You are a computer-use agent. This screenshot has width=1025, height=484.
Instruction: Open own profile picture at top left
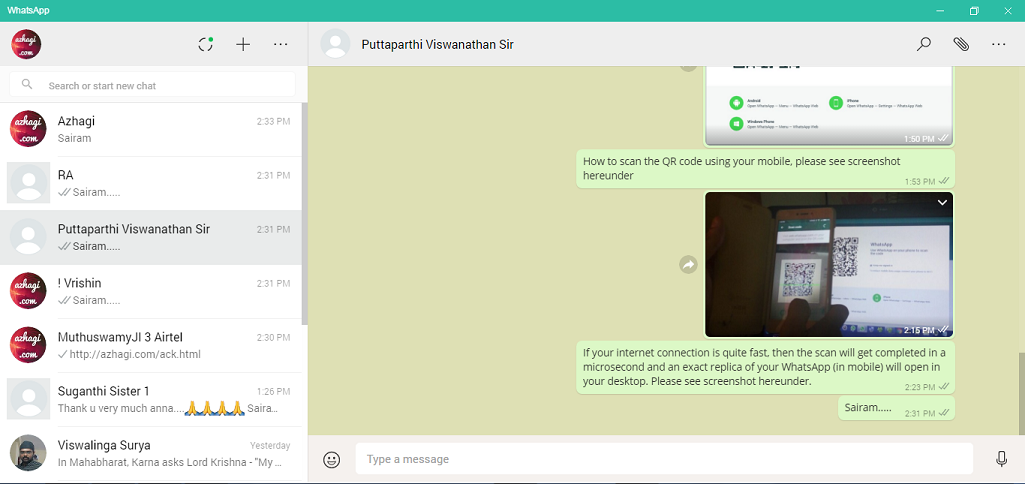[x=26, y=44]
